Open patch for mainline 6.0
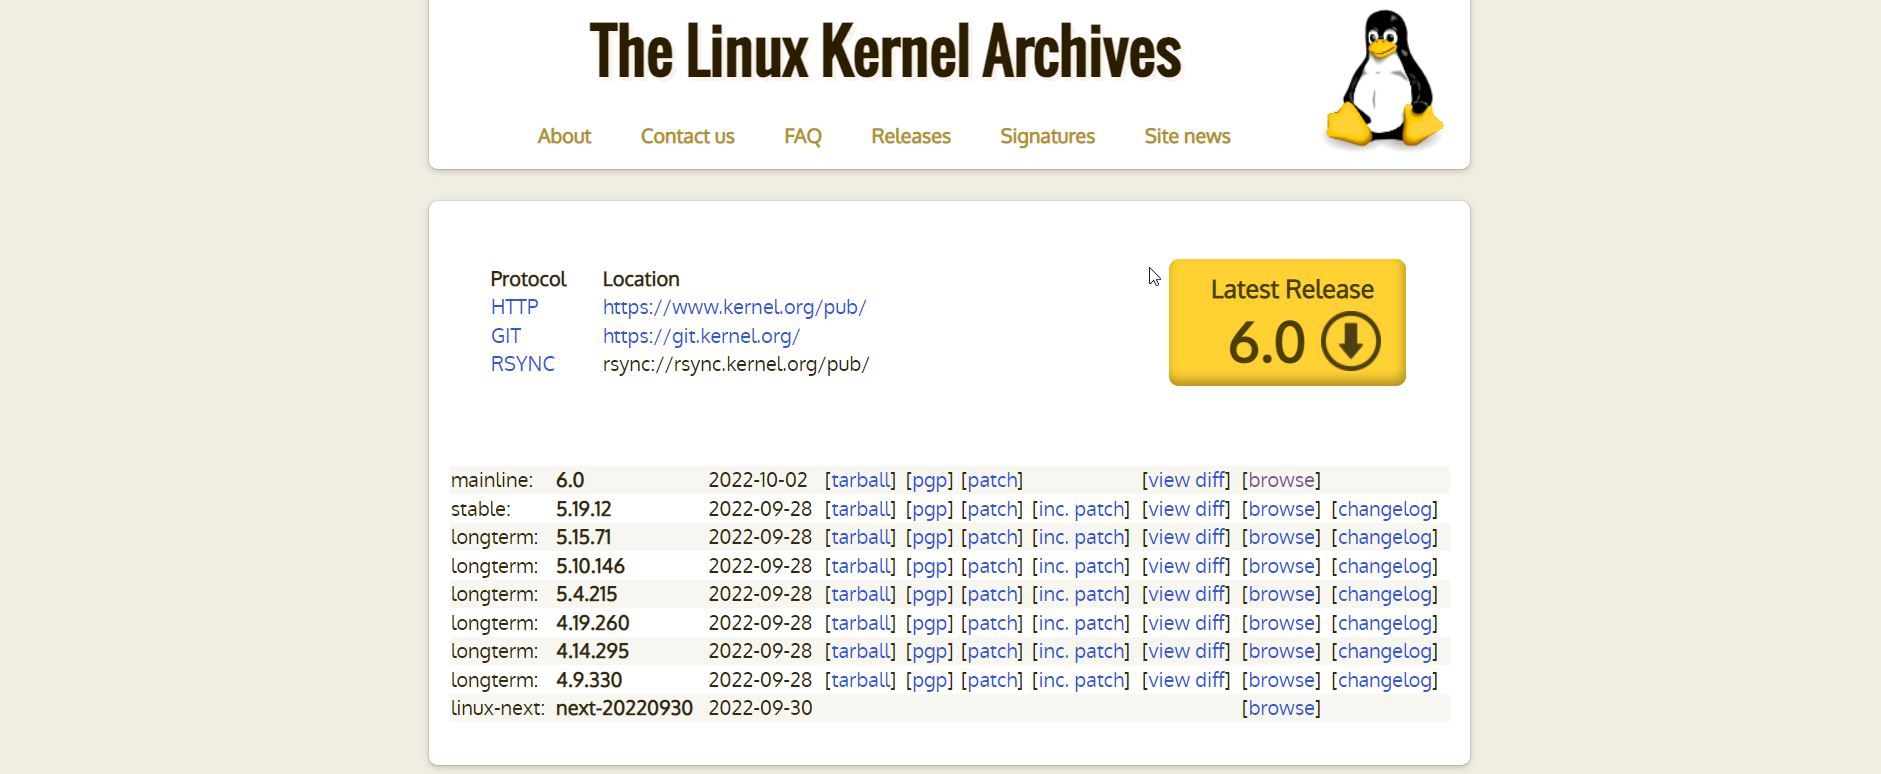The image size is (1881, 774). (x=992, y=481)
